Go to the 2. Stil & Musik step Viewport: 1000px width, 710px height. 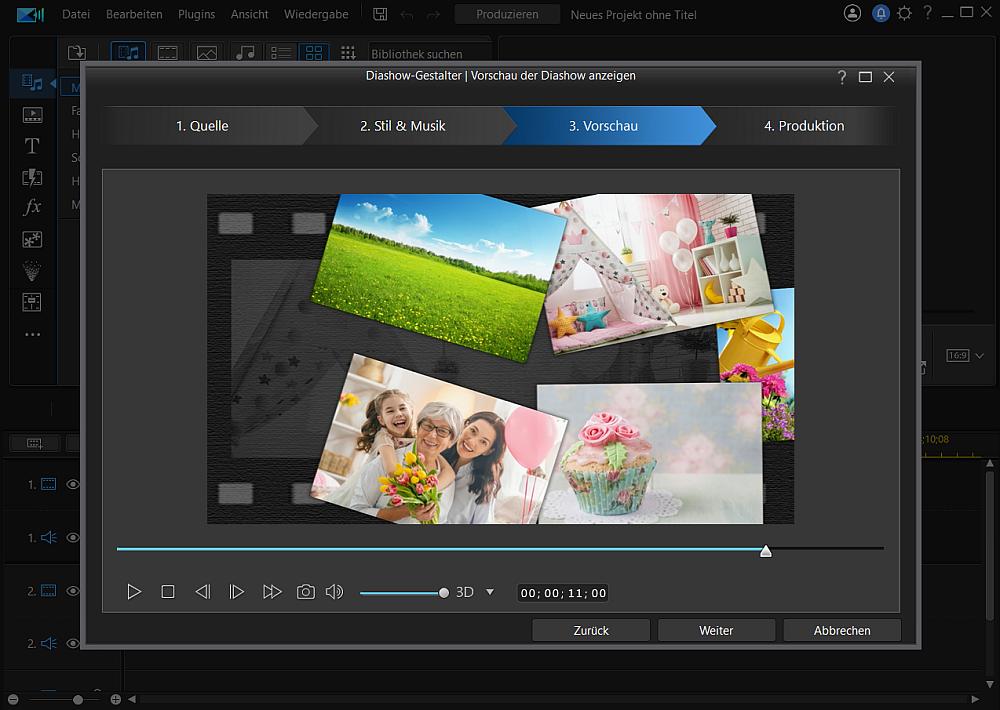(x=402, y=126)
